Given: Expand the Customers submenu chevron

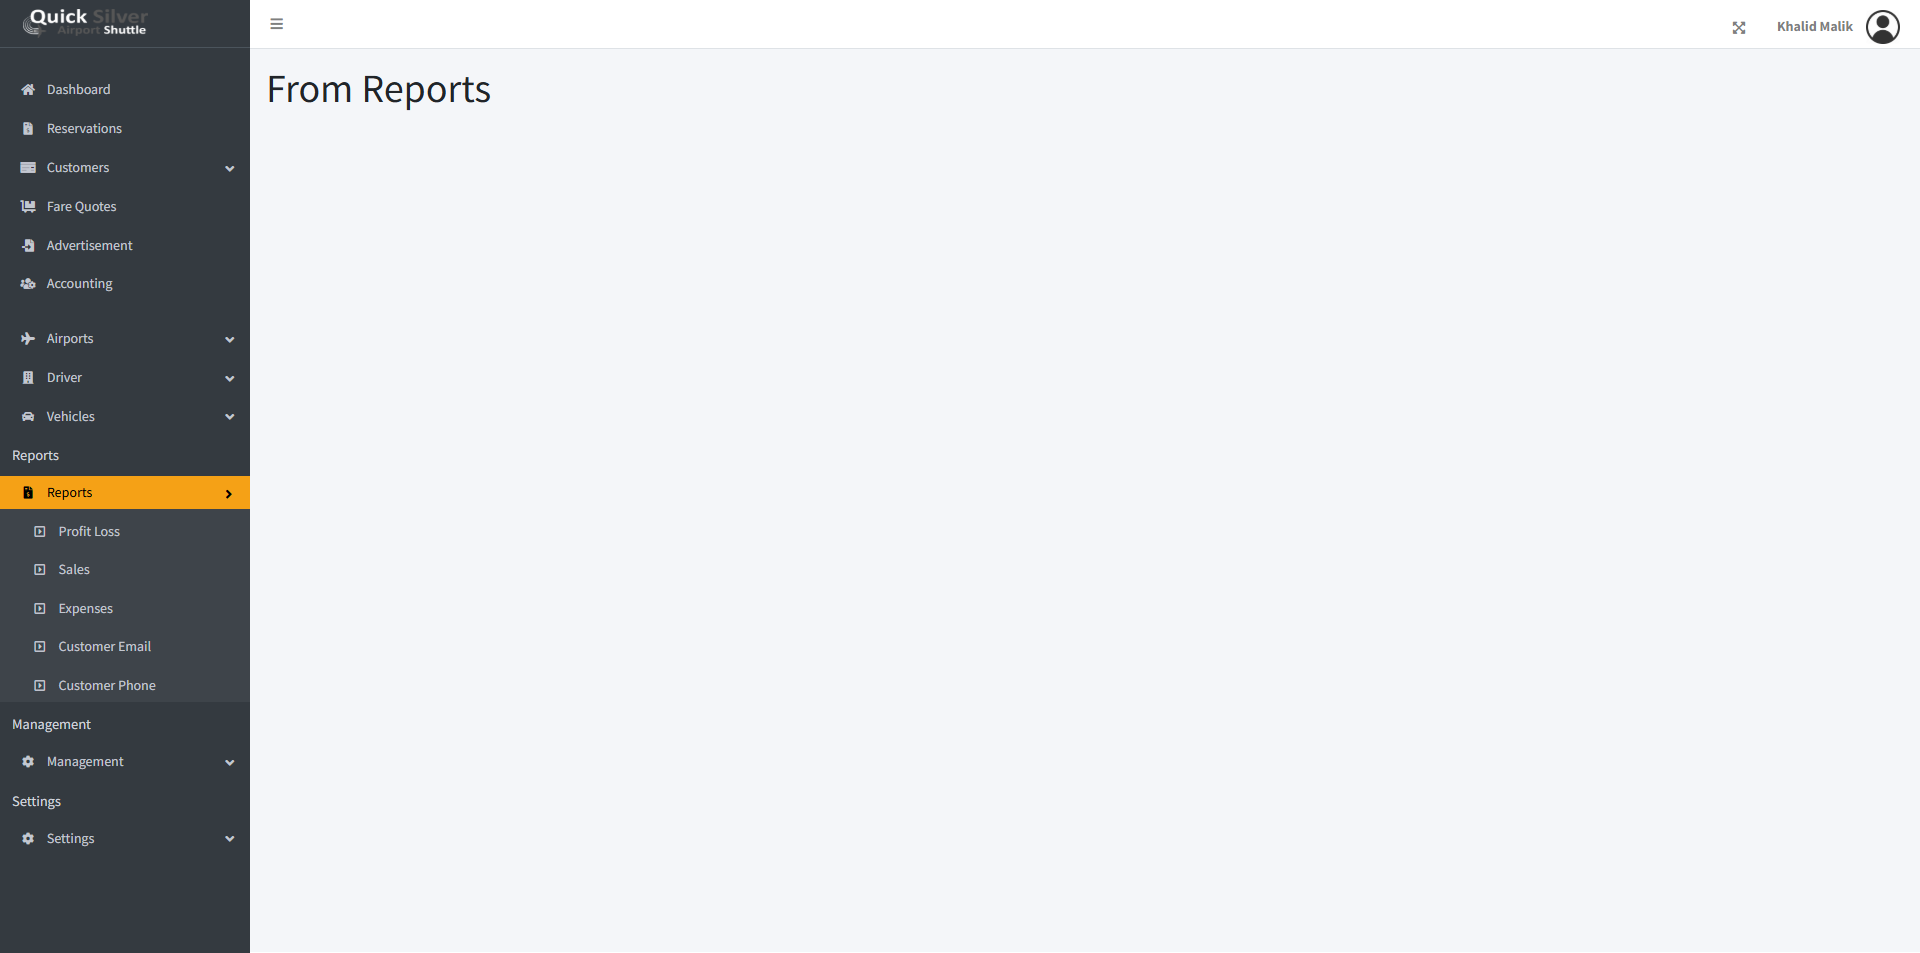Looking at the screenshot, I should [230, 169].
